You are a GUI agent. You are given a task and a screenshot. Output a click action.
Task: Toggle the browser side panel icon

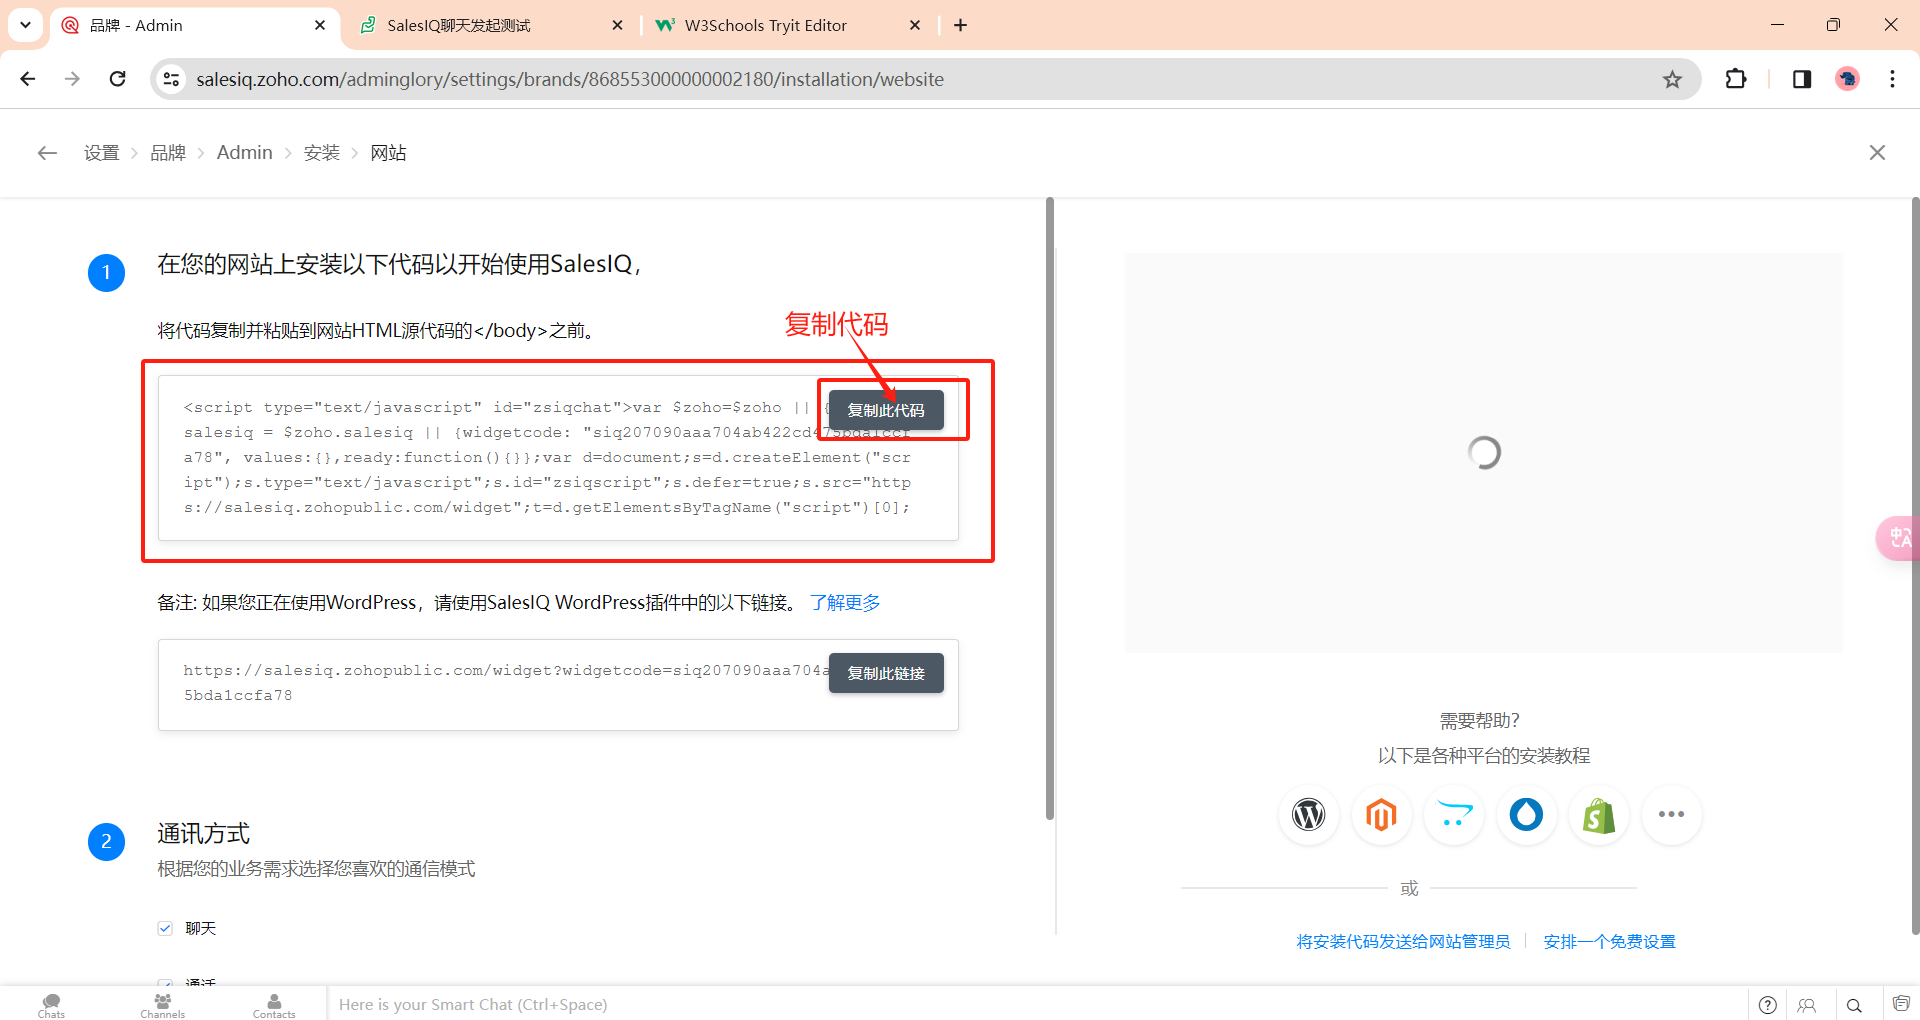click(1802, 79)
